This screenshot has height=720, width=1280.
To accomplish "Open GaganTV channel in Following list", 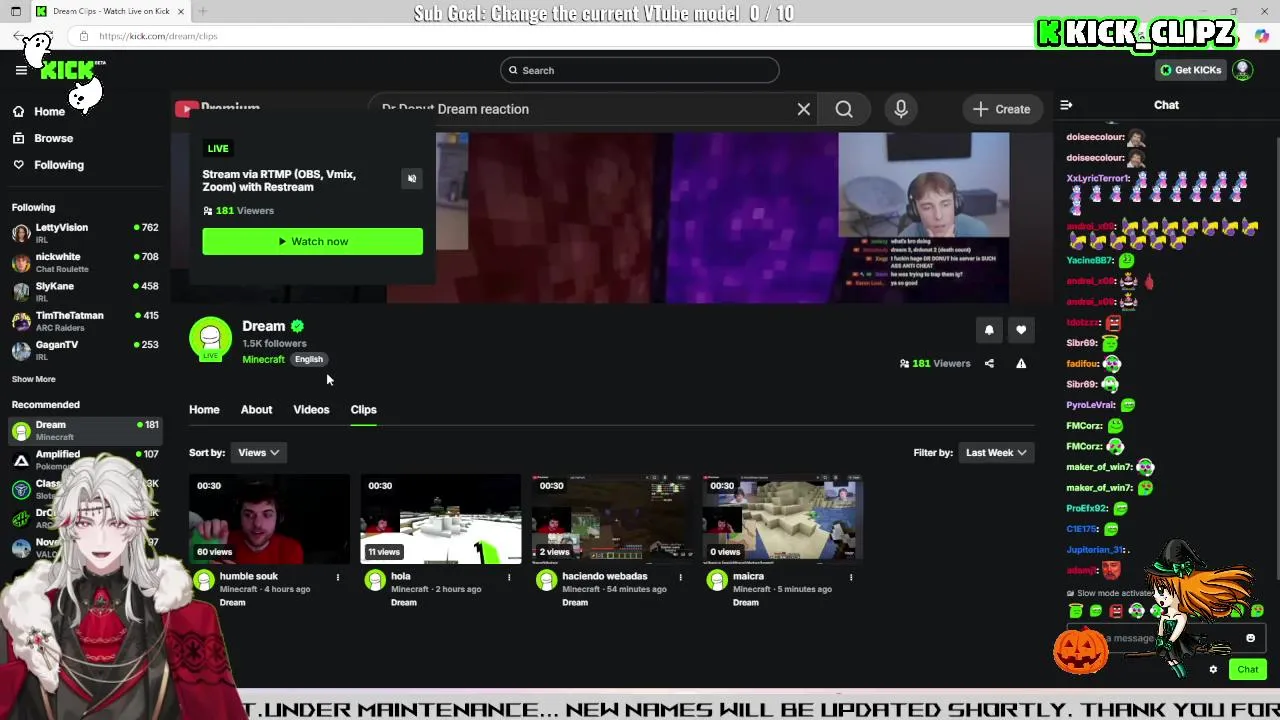I will coord(85,350).
